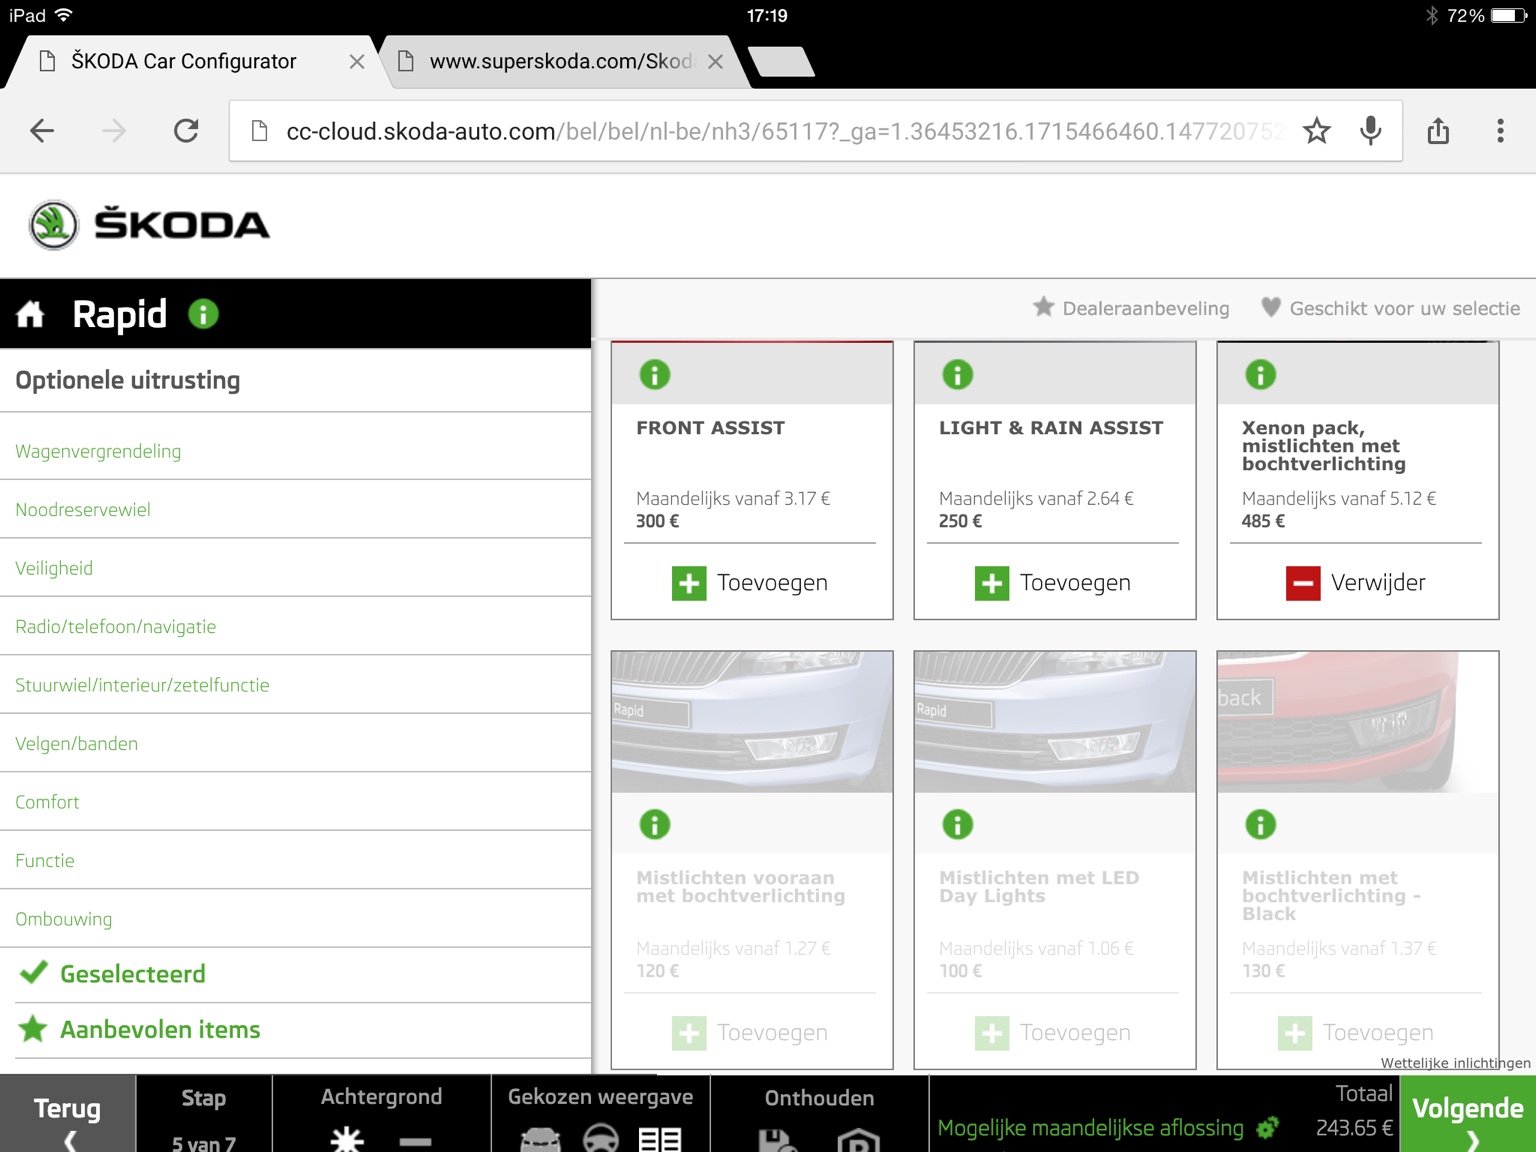Show info for LIGHT & RAIN ASSIST
This screenshot has height=1152, width=1536.
(x=958, y=375)
